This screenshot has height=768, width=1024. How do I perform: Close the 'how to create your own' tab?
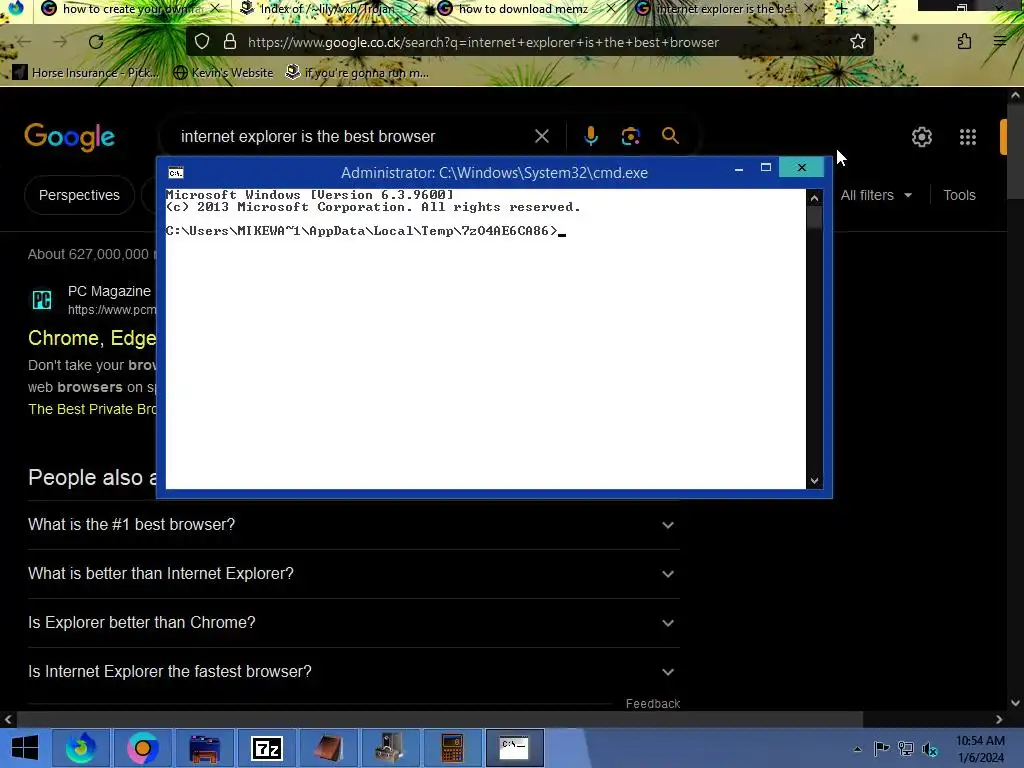pos(215,8)
